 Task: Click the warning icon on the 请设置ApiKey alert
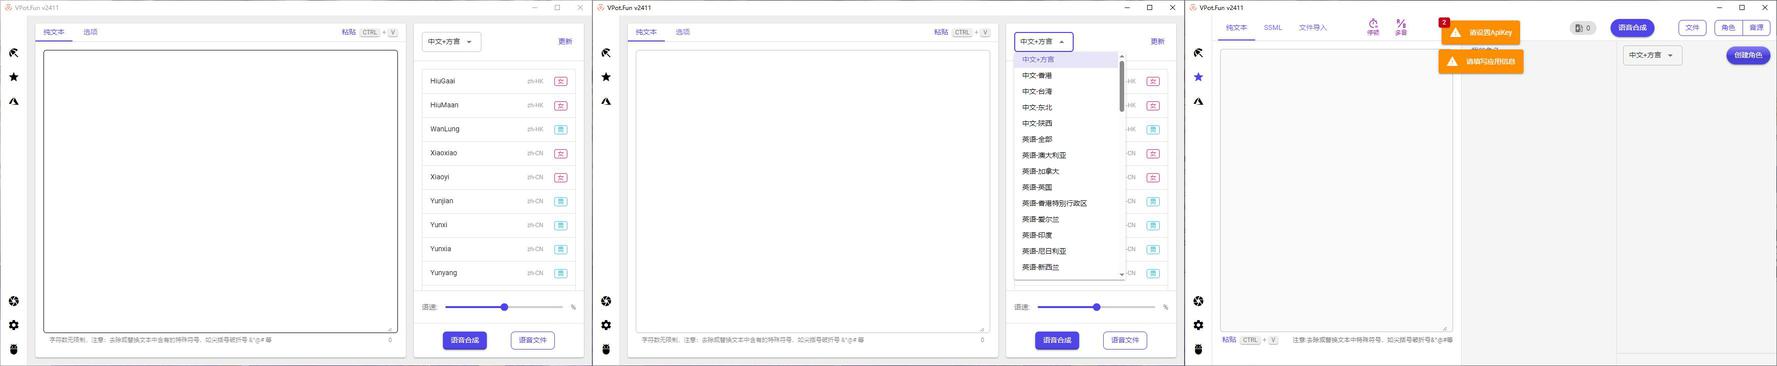click(1456, 32)
